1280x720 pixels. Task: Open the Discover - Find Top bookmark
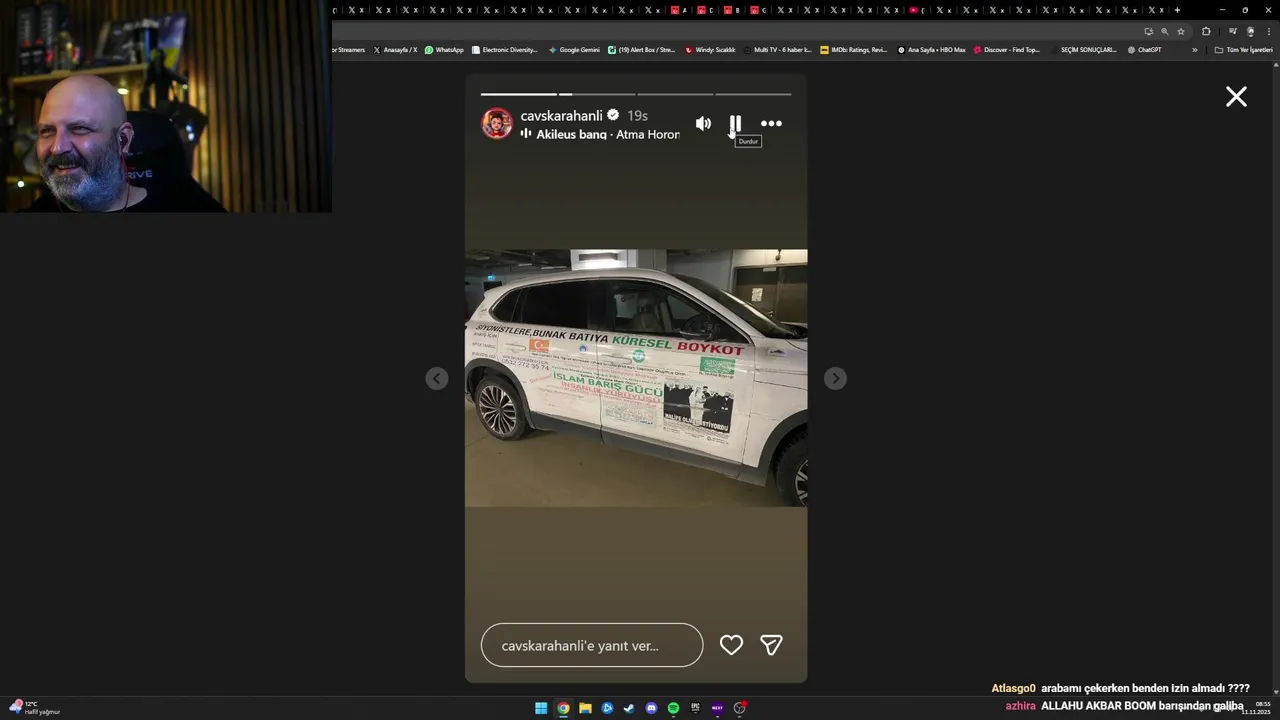click(1007, 49)
